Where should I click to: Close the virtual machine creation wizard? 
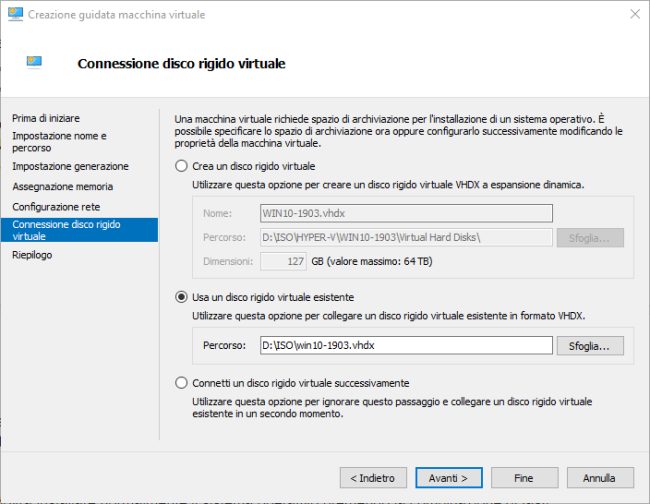(635, 14)
